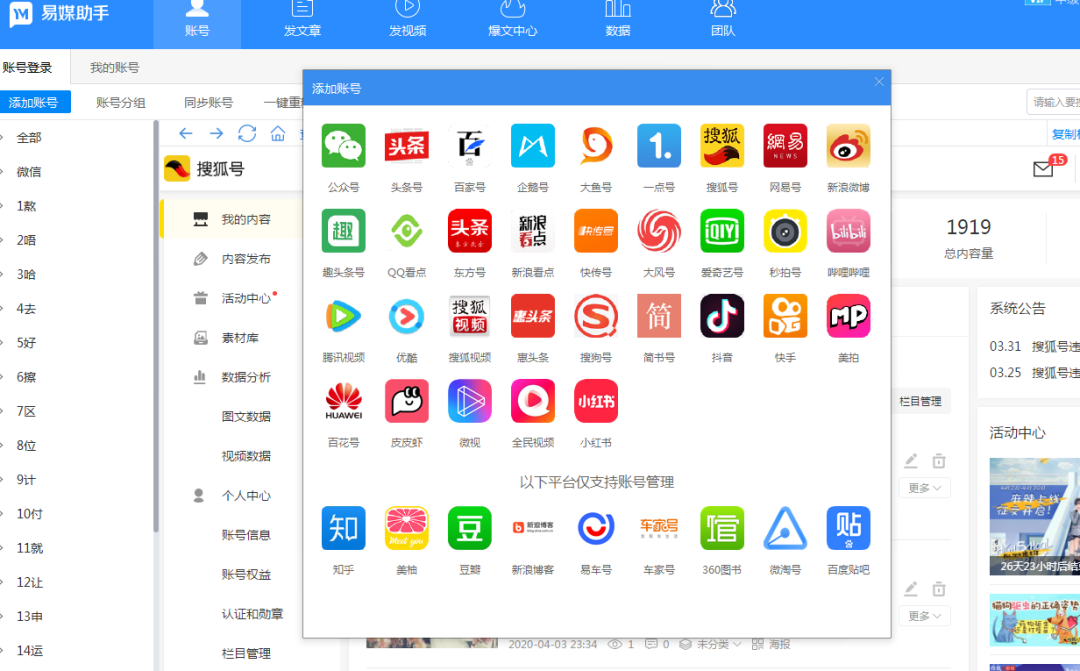Viewport: 1080px width, 671px height.
Task: Click the 抖音 Douyin platform icon
Action: click(x=722, y=315)
